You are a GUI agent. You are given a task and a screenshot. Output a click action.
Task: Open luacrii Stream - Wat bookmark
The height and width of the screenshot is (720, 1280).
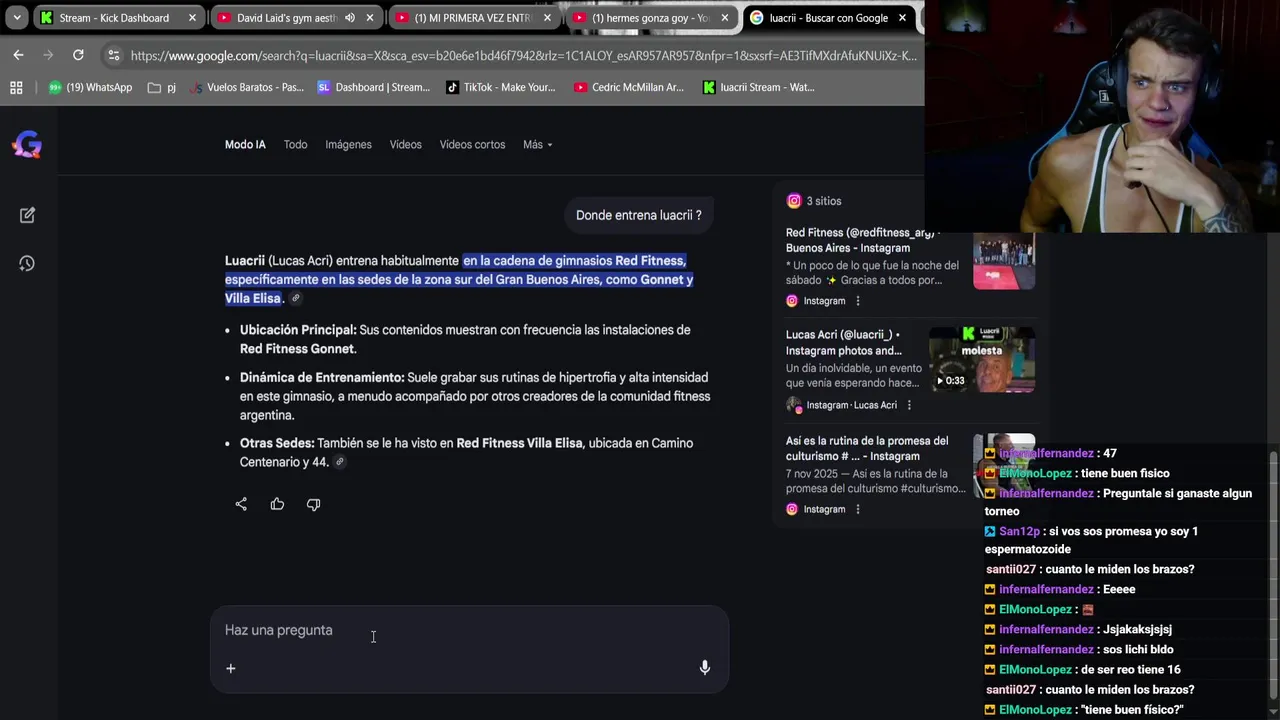(758, 87)
